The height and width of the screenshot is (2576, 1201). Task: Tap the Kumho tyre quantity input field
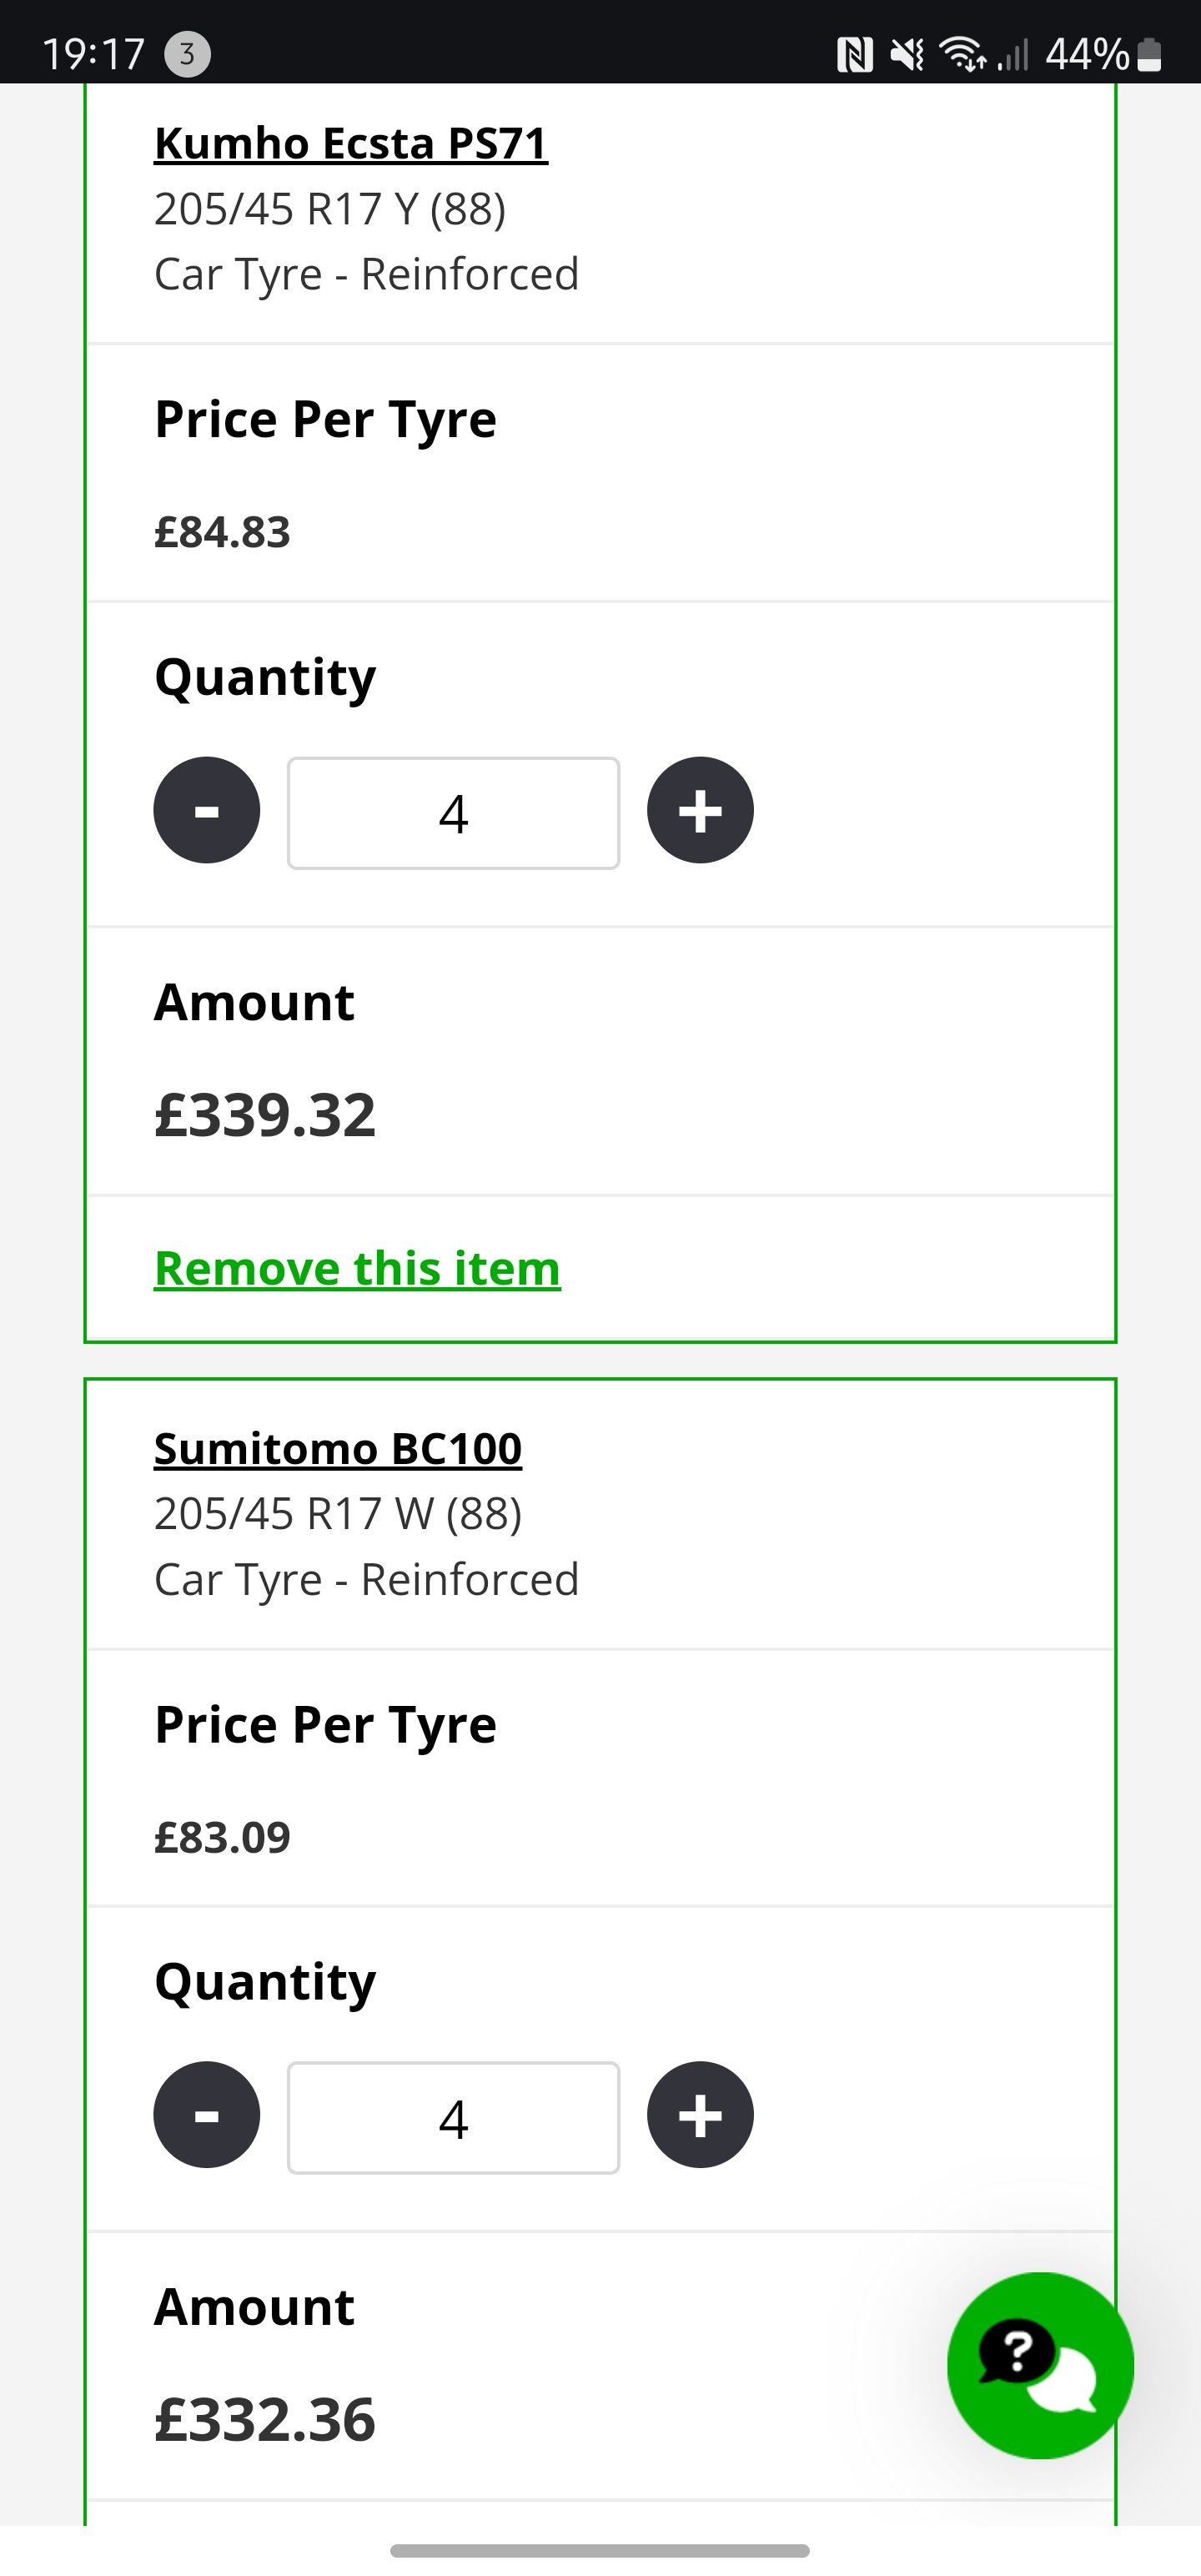pos(453,813)
